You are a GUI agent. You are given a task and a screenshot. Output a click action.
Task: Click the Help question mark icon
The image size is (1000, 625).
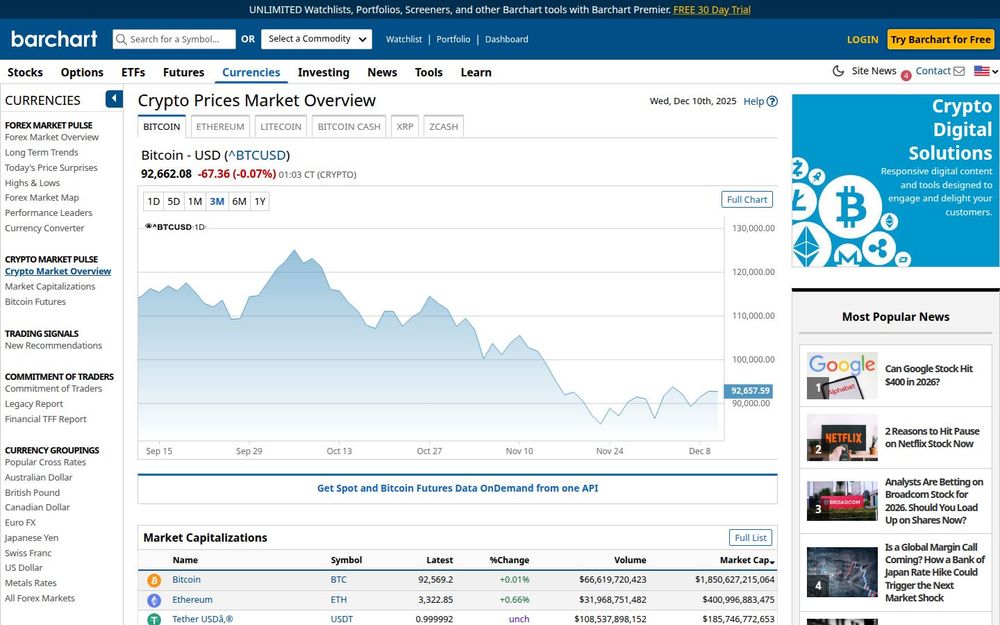click(772, 101)
